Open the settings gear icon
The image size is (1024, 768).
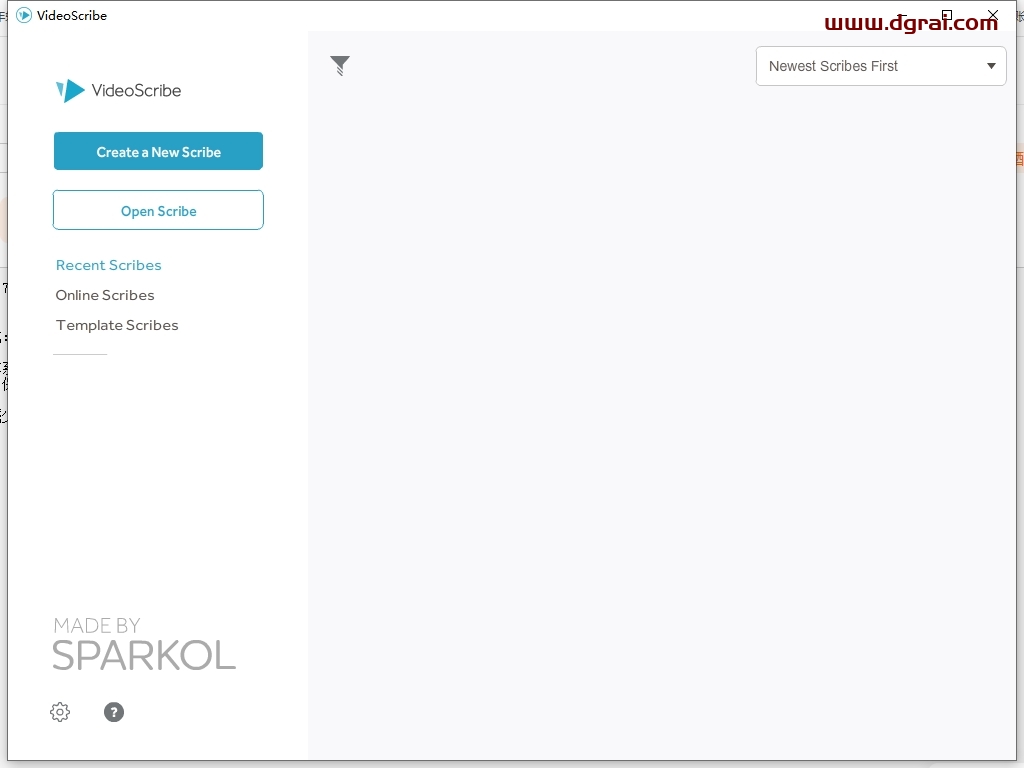[60, 712]
